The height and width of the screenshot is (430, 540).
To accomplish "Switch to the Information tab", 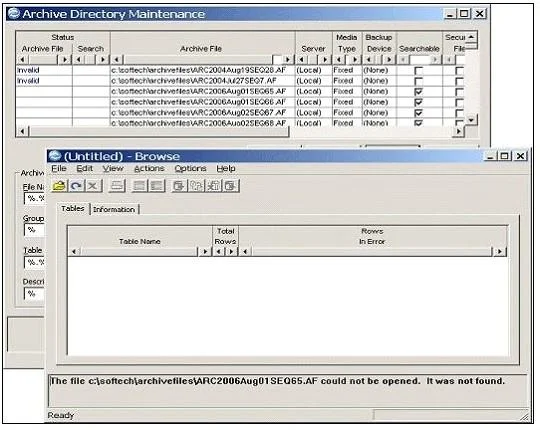I will [x=114, y=209].
